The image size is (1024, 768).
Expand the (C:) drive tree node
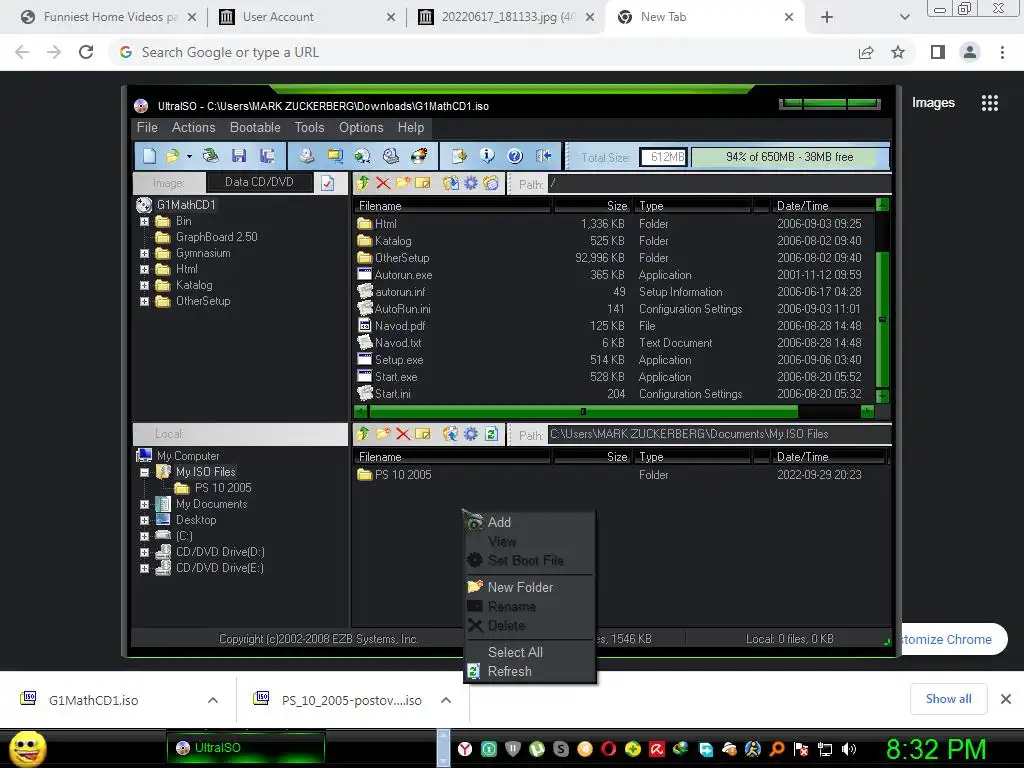click(144, 536)
